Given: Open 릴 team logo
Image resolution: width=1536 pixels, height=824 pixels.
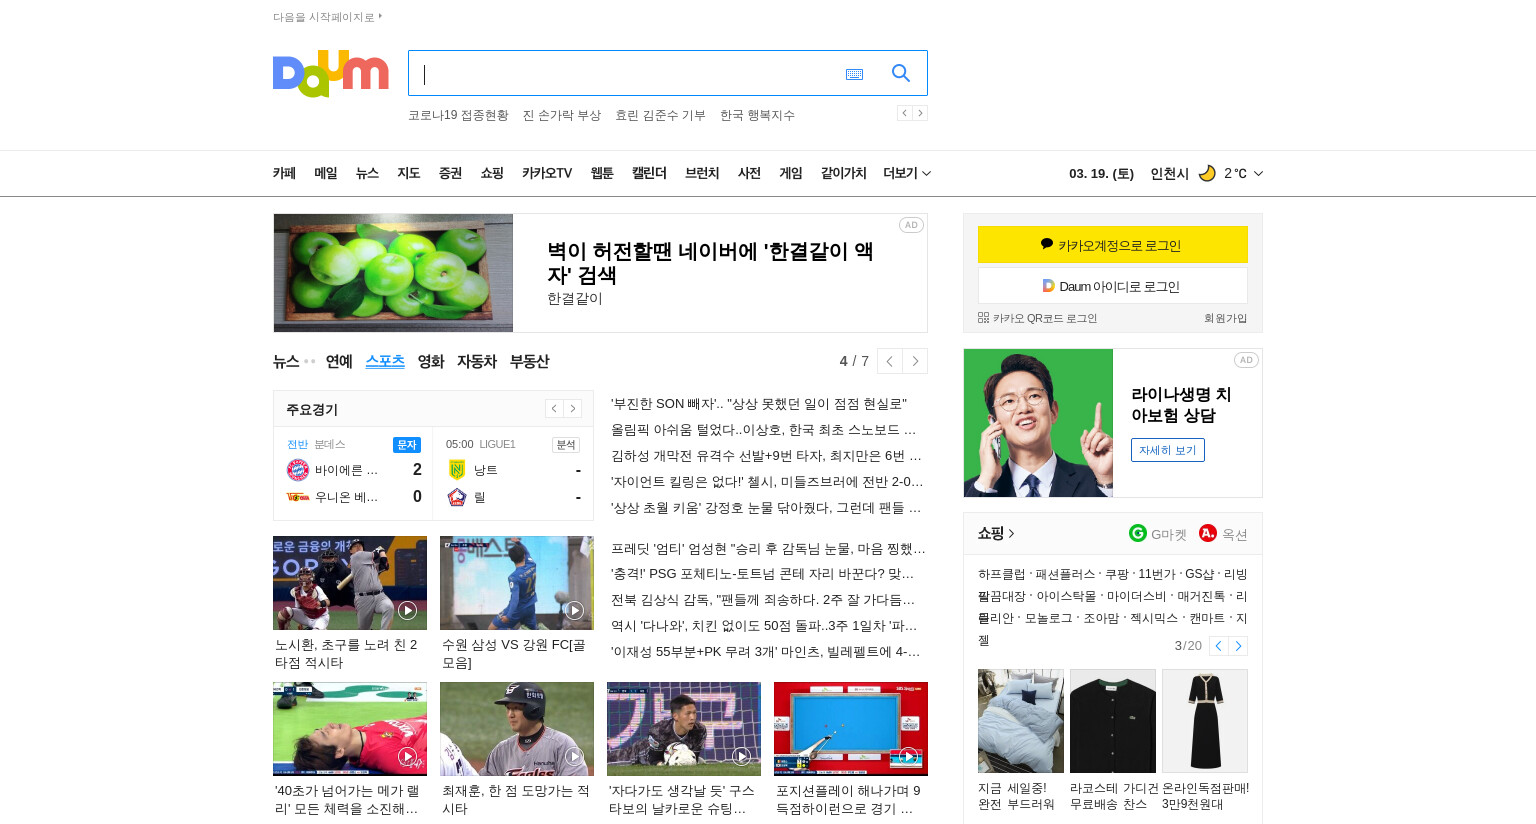Looking at the screenshot, I should point(457,497).
